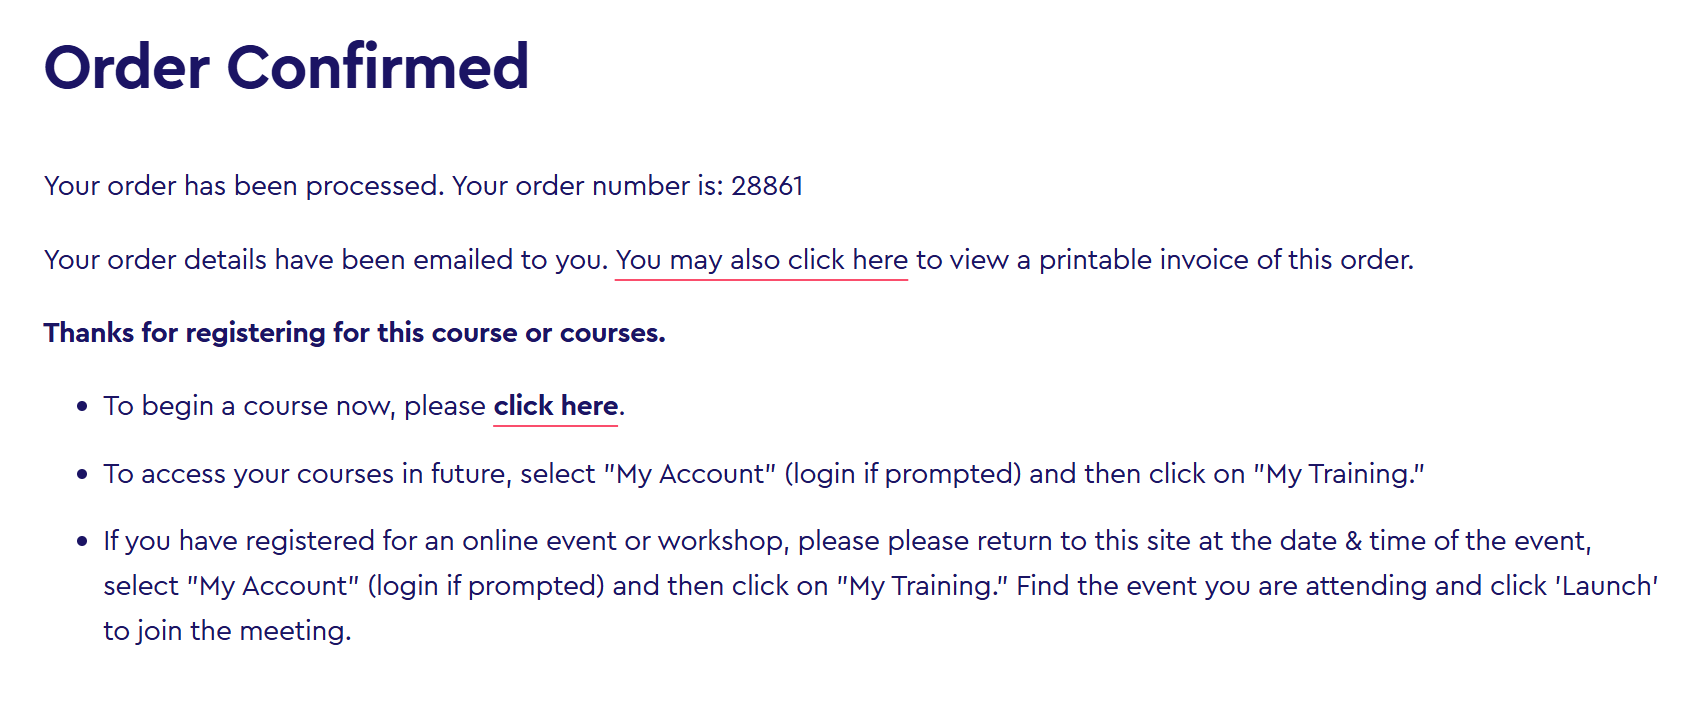1704x706 pixels.
Task: Click the 'to join the meeting.' text
Action: pos(227,631)
